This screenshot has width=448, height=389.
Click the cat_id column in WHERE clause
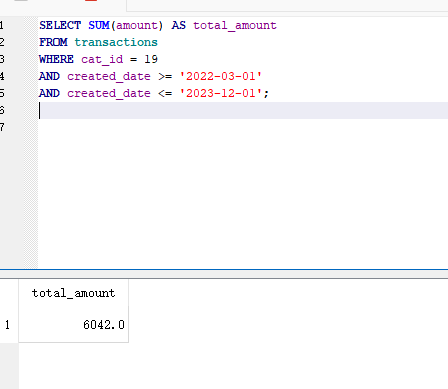tap(102, 59)
